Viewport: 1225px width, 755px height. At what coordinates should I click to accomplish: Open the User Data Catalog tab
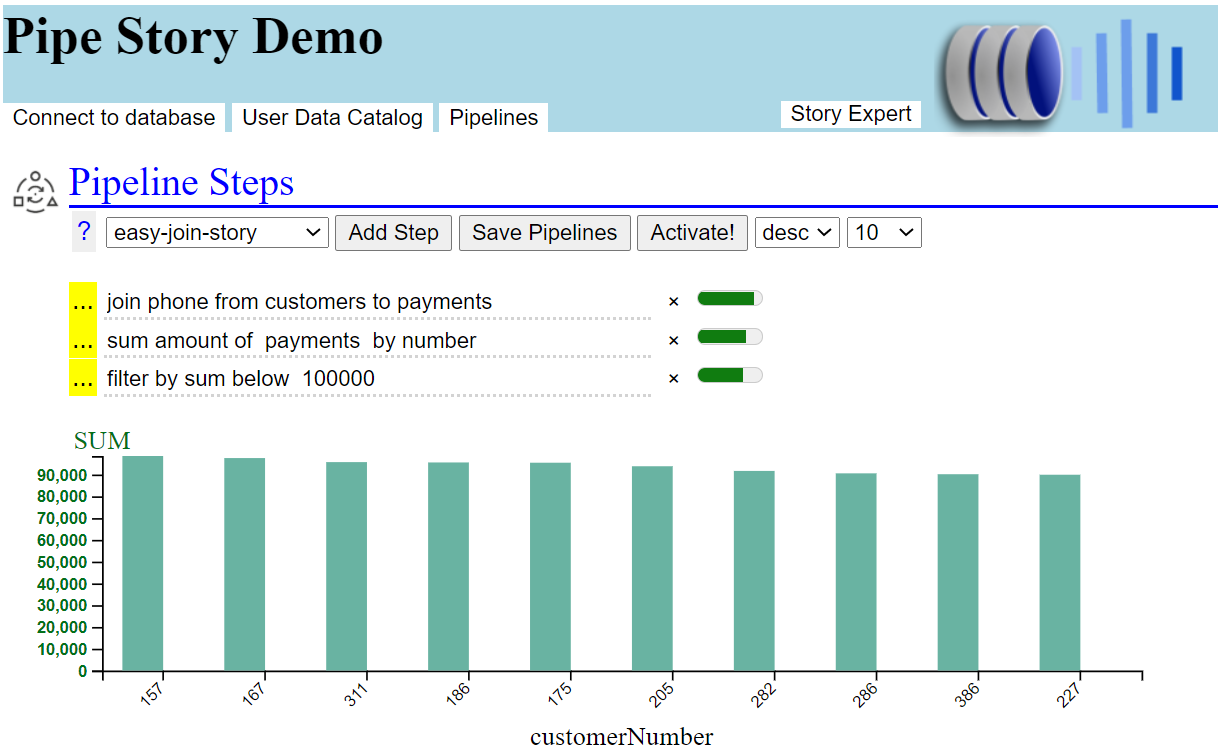click(x=333, y=118)
